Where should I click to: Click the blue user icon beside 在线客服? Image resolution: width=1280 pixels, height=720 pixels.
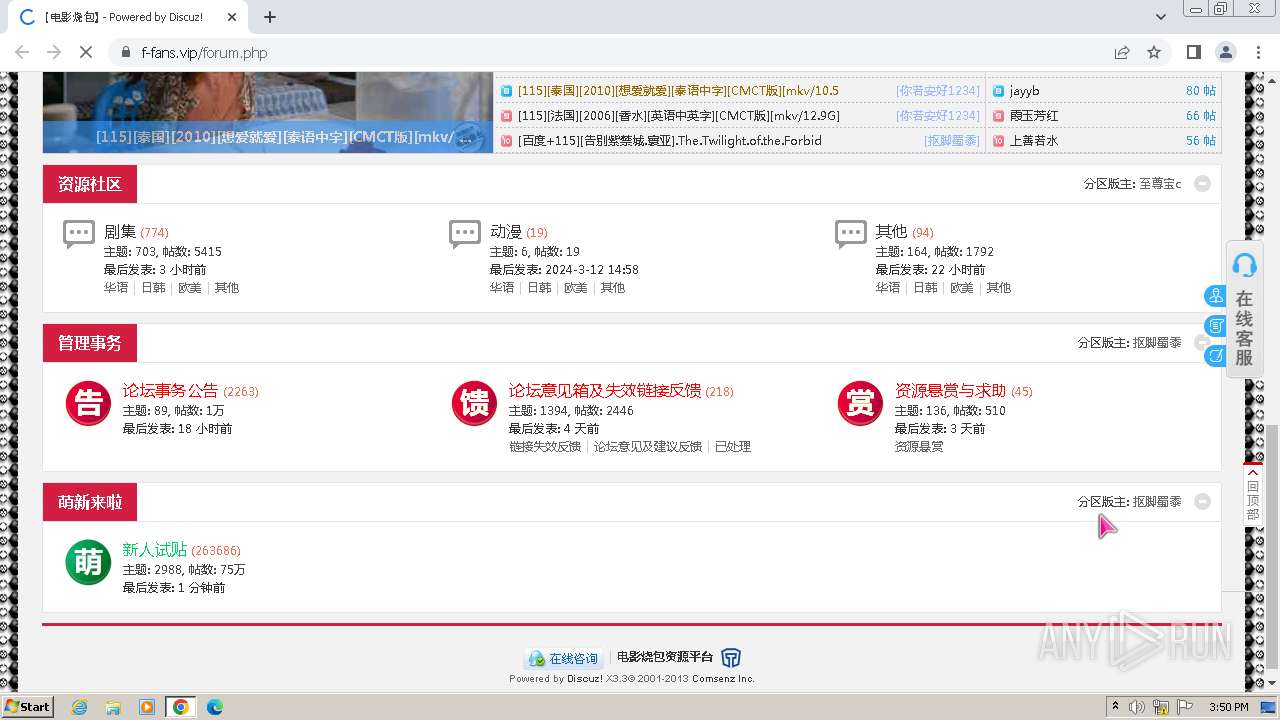point(1215,296)
